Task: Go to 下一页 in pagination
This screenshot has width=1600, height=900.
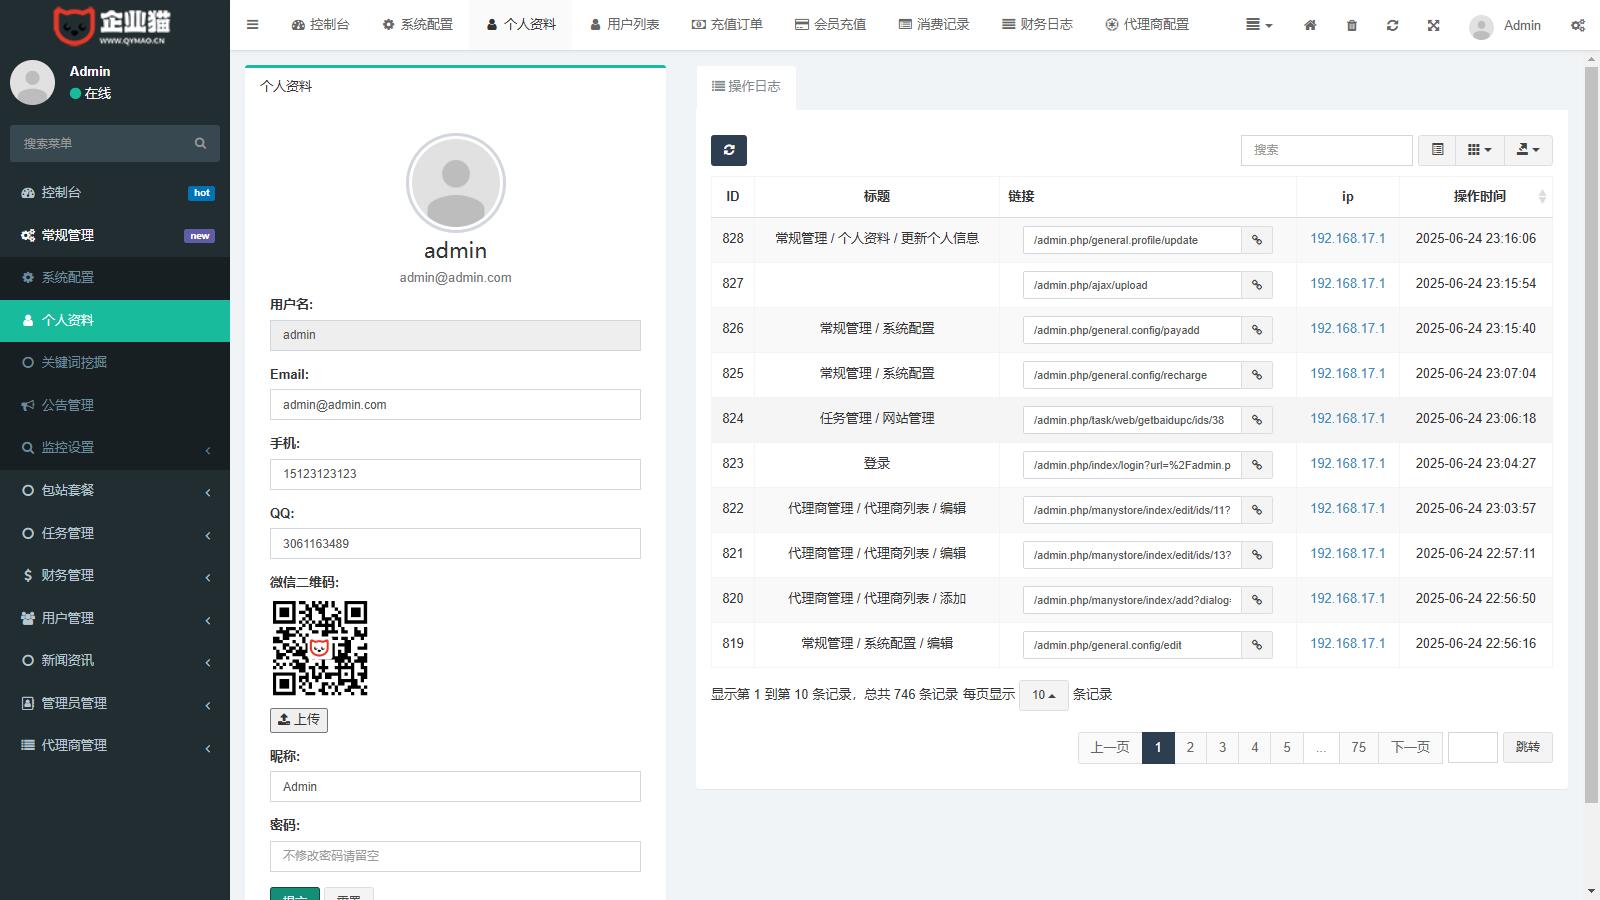Action: click(x=1410, y=747)
